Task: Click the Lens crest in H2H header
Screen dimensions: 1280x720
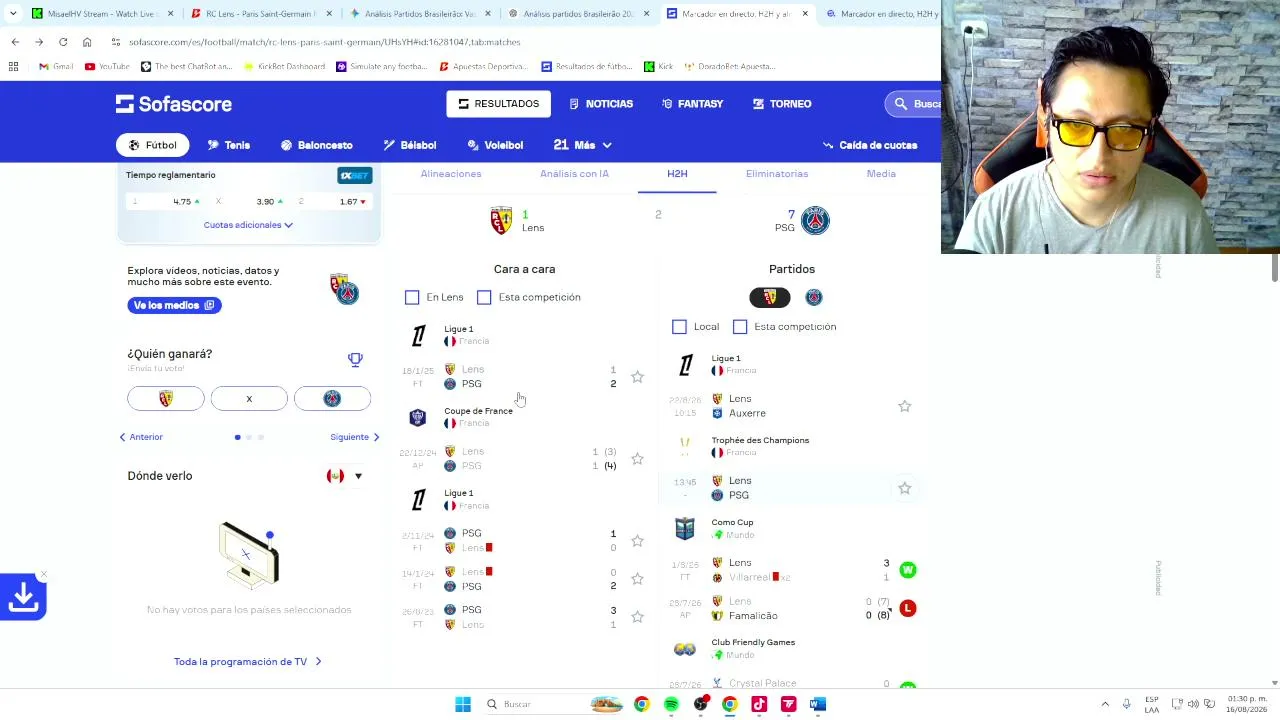Action: (x=501, y=220)
